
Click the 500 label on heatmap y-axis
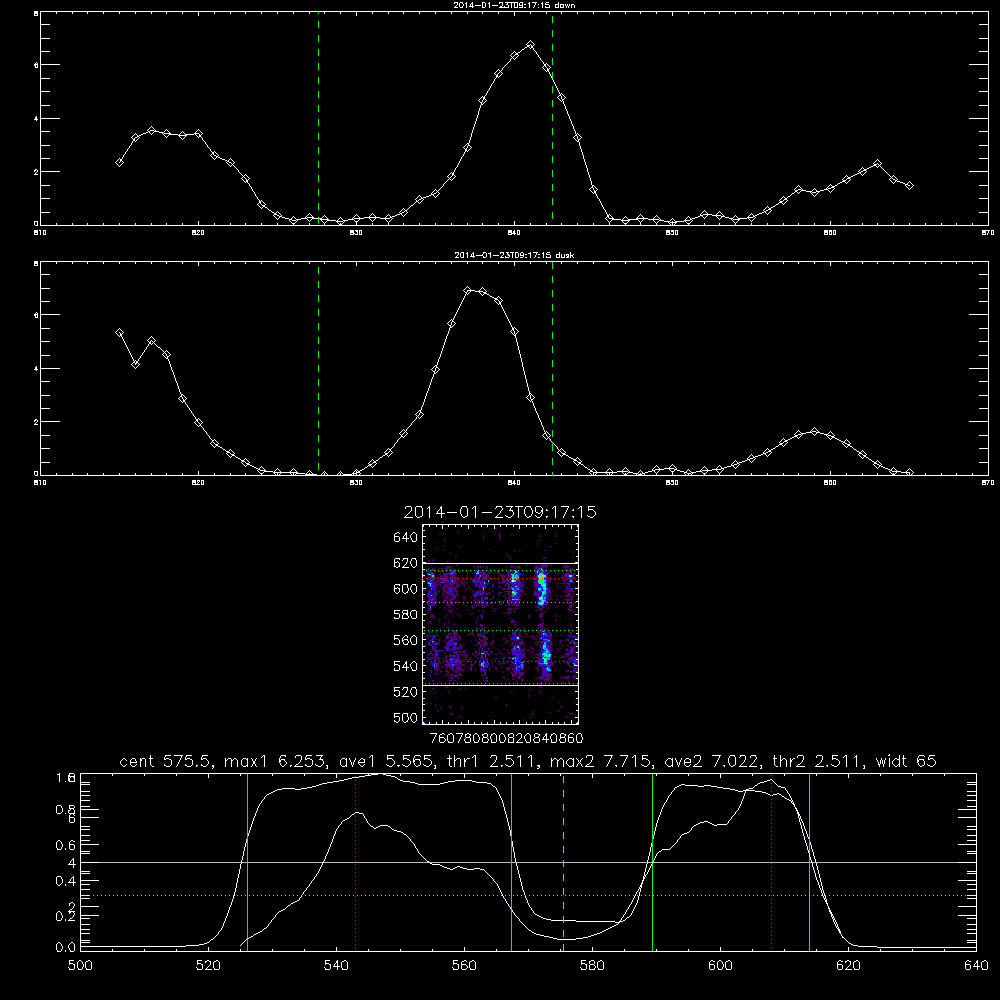click(406, 717)
